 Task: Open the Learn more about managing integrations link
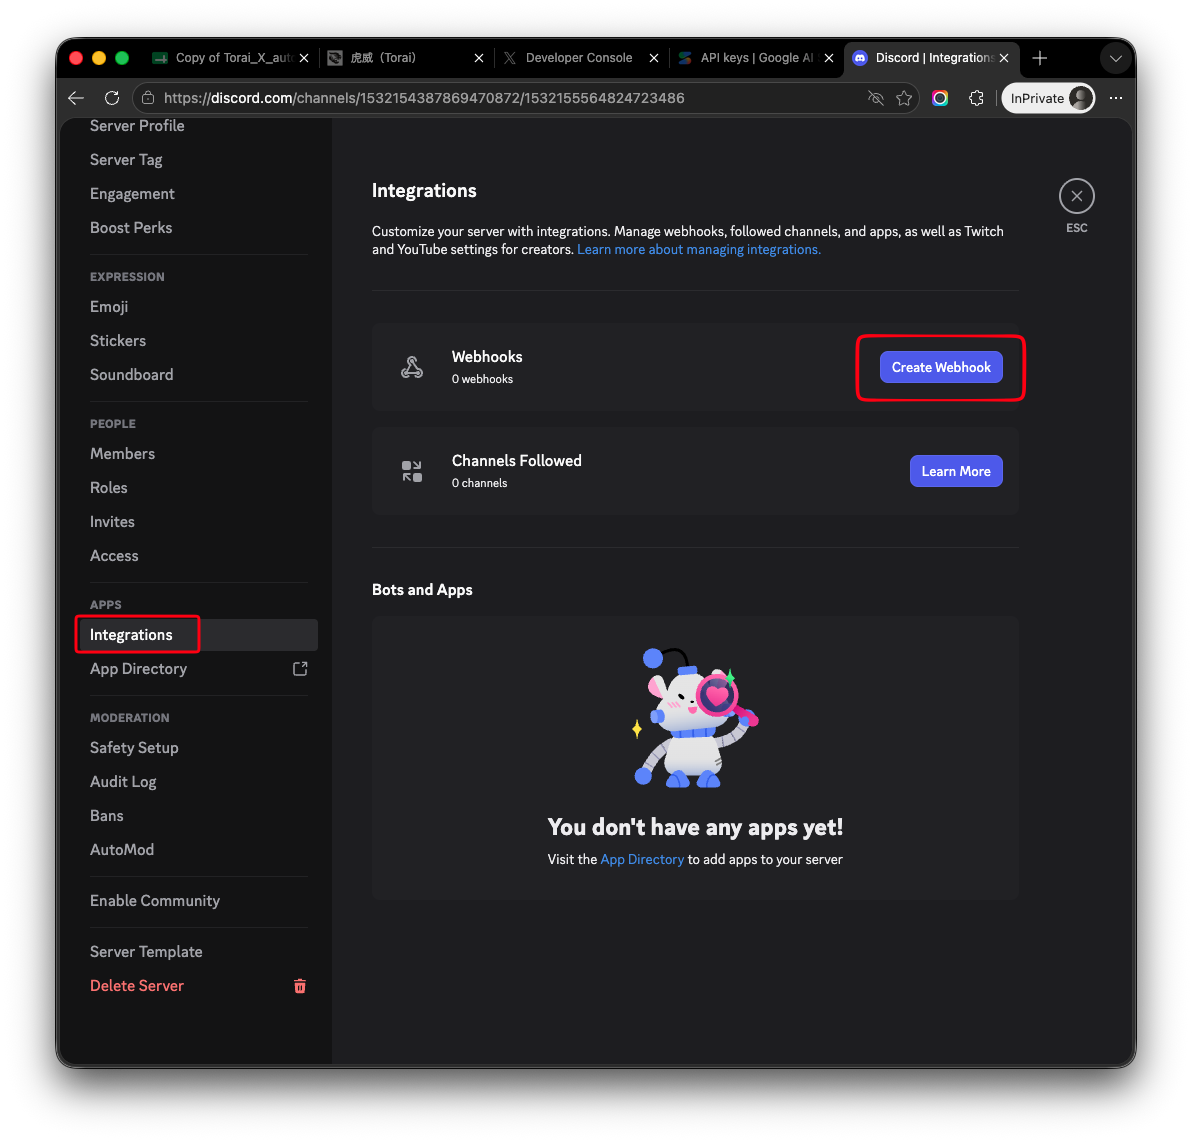tap(699, 249)
